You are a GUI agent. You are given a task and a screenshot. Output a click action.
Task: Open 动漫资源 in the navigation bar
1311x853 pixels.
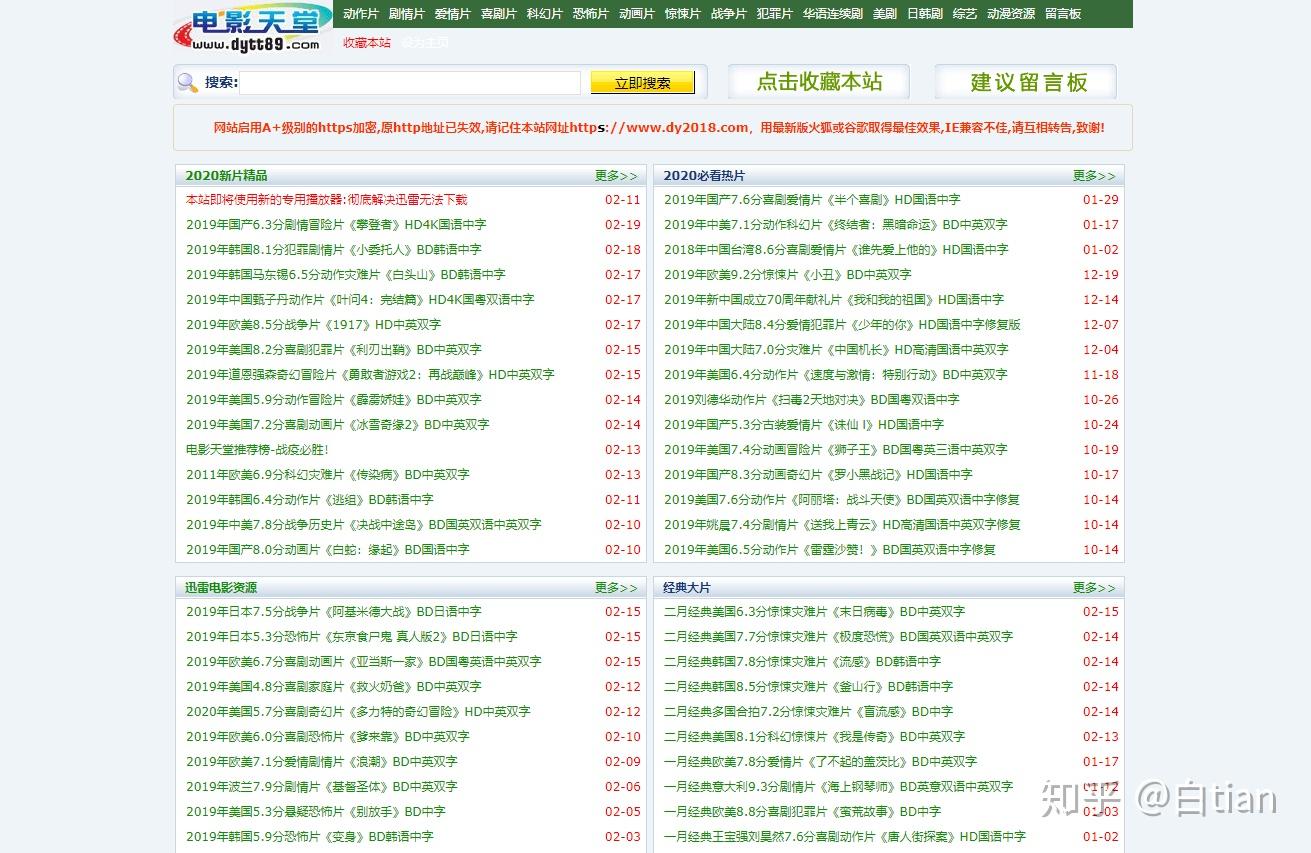click(x=1011, y=14)
